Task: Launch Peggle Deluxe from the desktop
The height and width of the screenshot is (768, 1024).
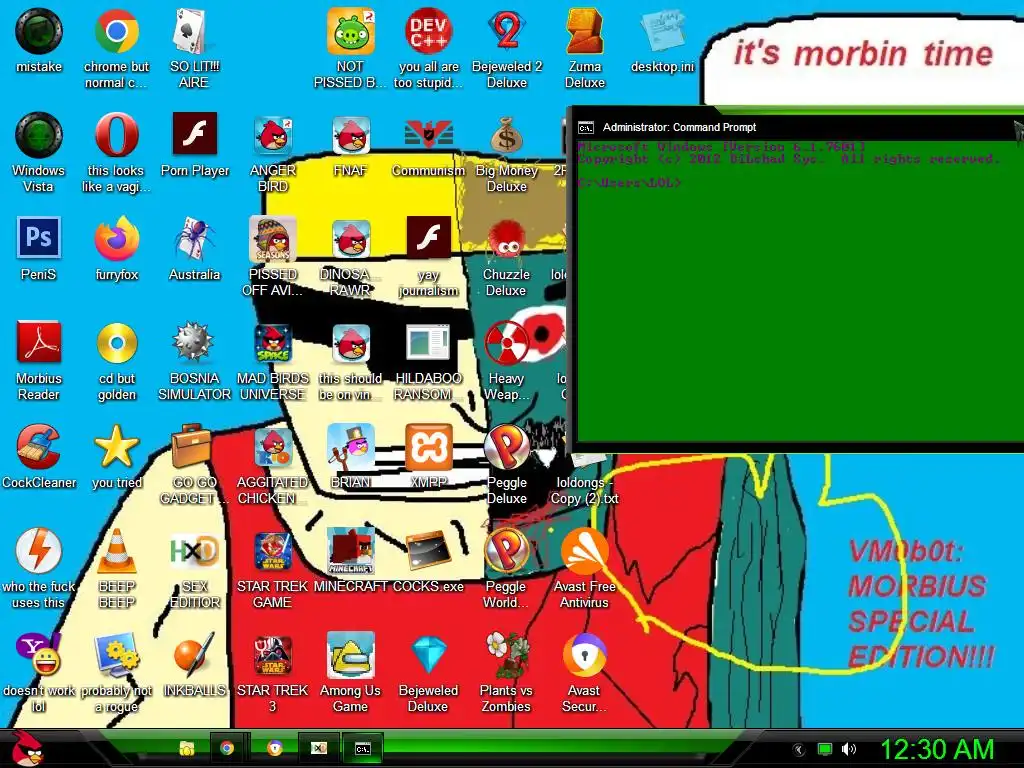Action: [x=507, y=447]
